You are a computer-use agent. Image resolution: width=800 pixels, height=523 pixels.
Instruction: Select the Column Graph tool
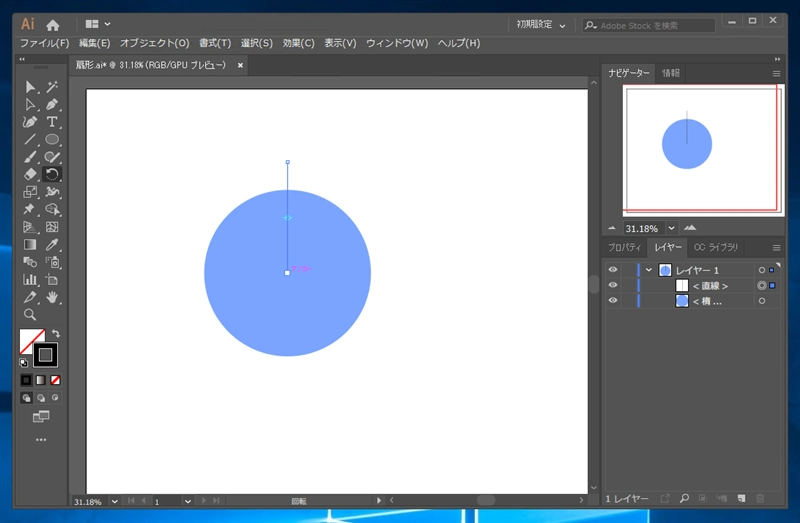tap(30, 280)
